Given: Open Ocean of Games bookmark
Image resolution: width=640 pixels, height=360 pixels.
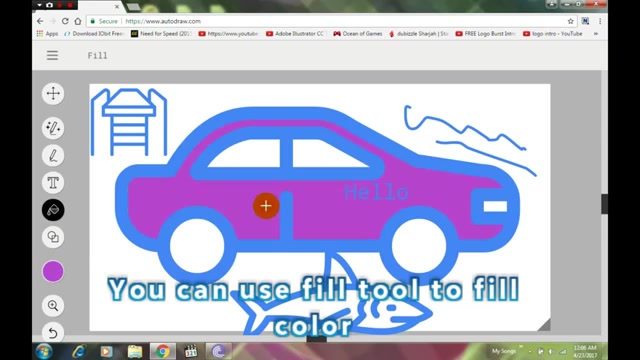Looking at the screenshot, I should click(358, 34).
